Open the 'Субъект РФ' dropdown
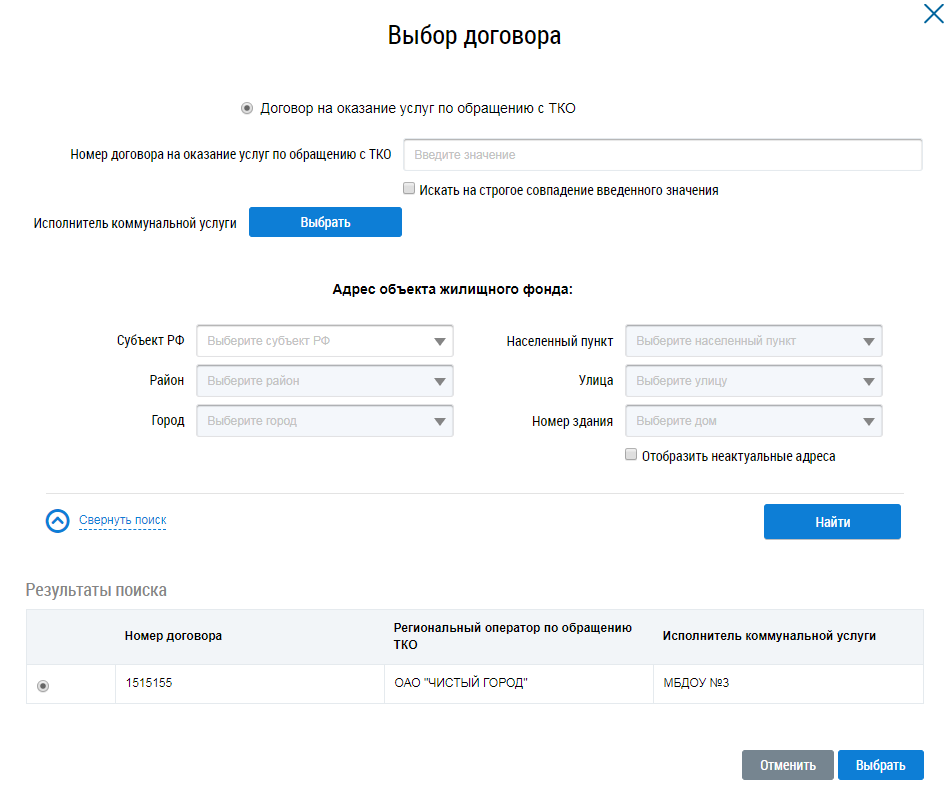Screen dimensions: 951x798 (325, 341)
